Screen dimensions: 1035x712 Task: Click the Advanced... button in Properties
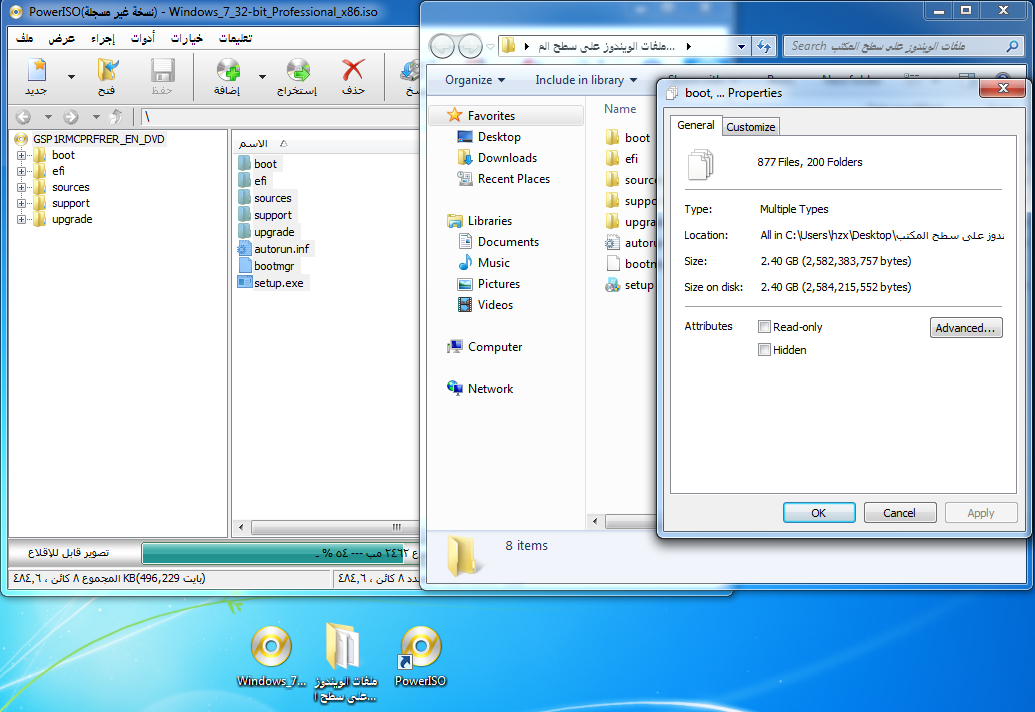[x=966, y=327]
